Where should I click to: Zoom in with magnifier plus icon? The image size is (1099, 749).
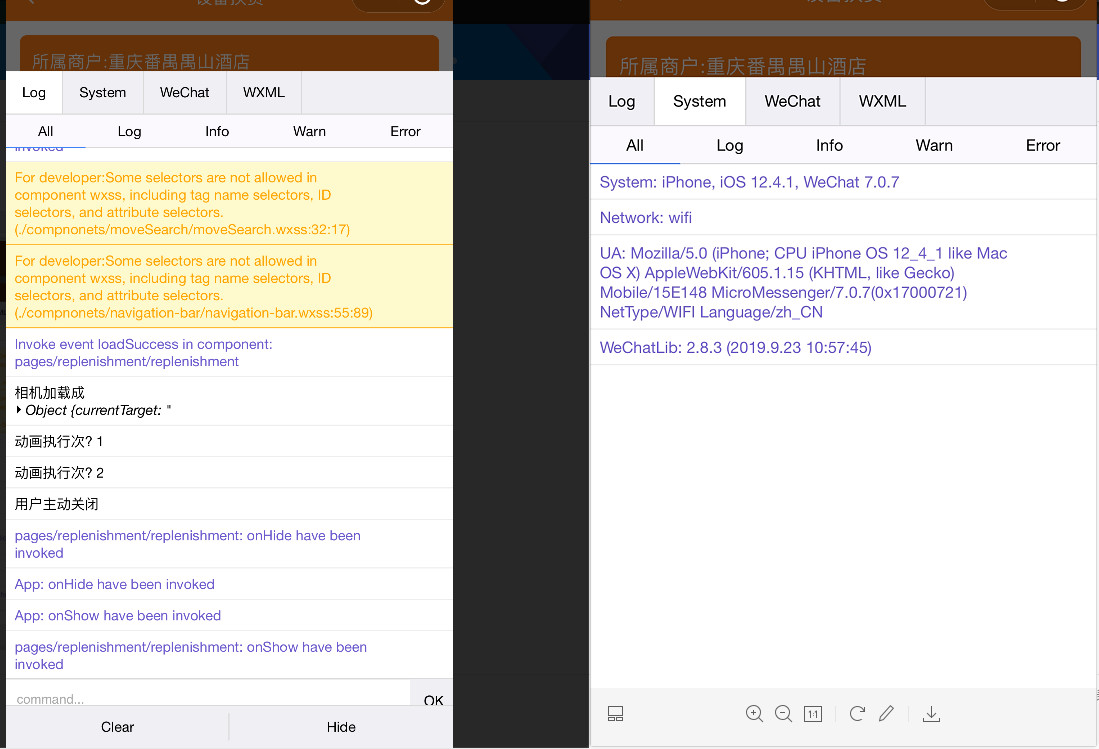754,714
